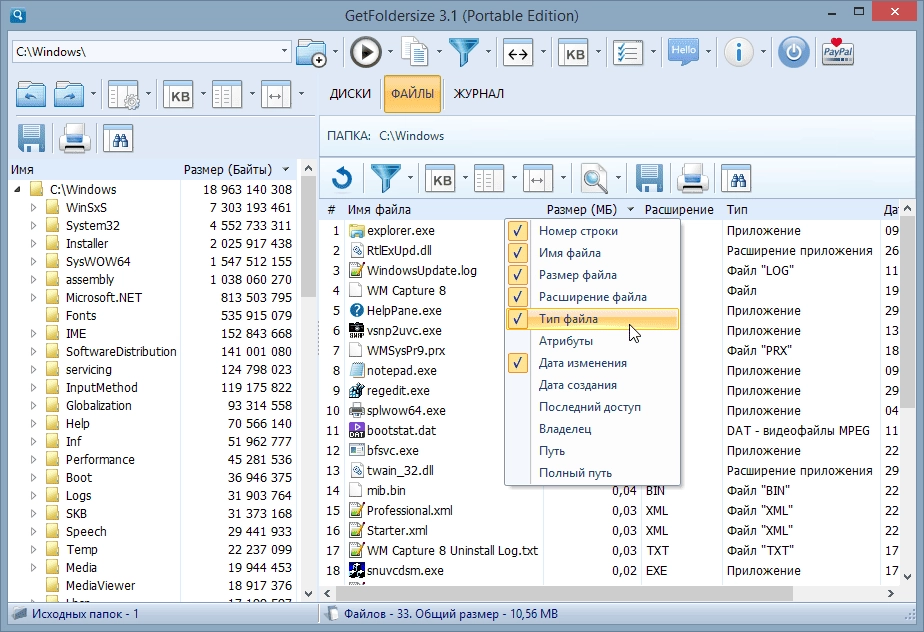Save file list with file toolbar floppy icon

tap(649, 178)
